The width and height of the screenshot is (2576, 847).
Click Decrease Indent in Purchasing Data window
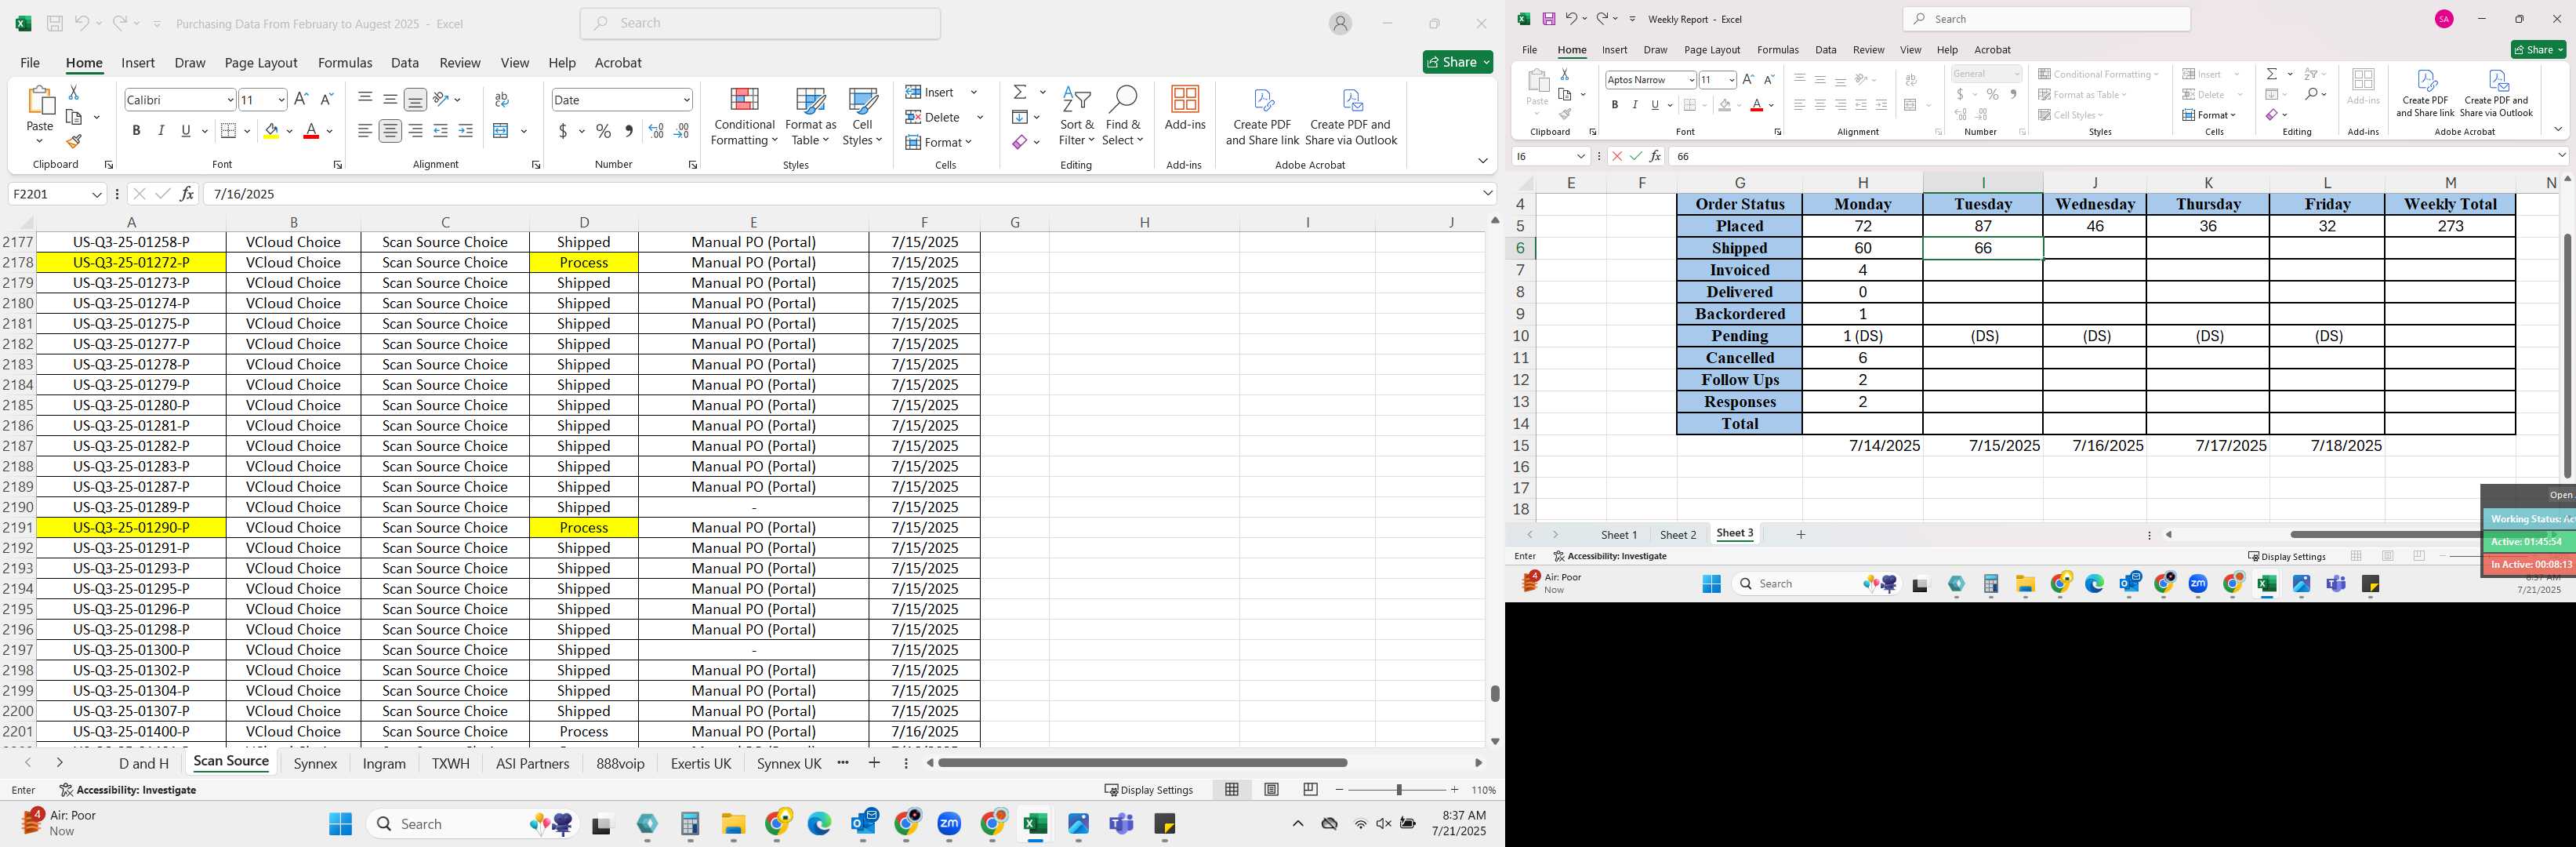click(441, 131)
